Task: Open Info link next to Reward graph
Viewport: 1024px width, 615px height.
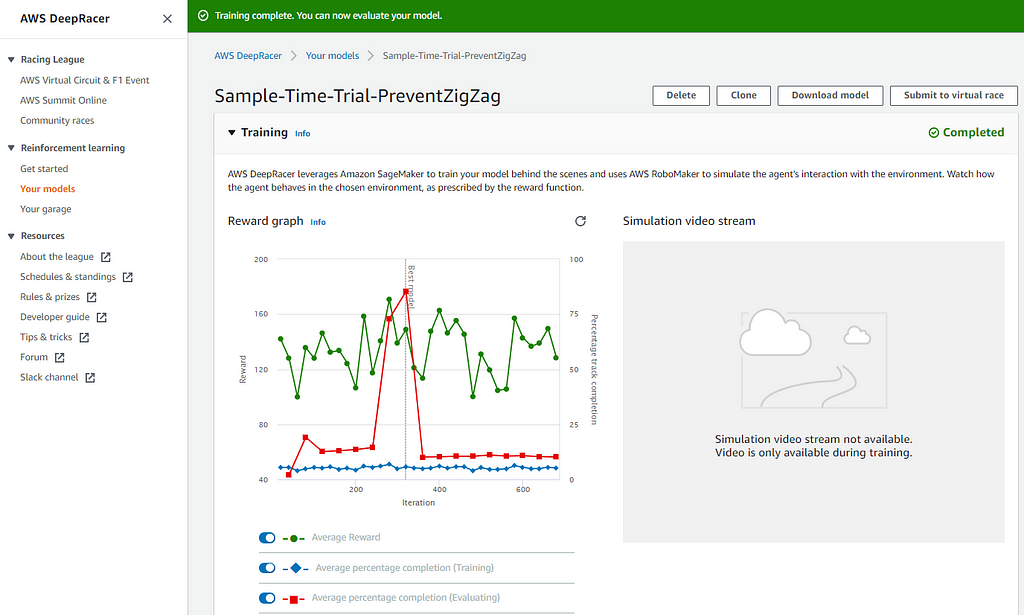Action: [x=318, y=223]
